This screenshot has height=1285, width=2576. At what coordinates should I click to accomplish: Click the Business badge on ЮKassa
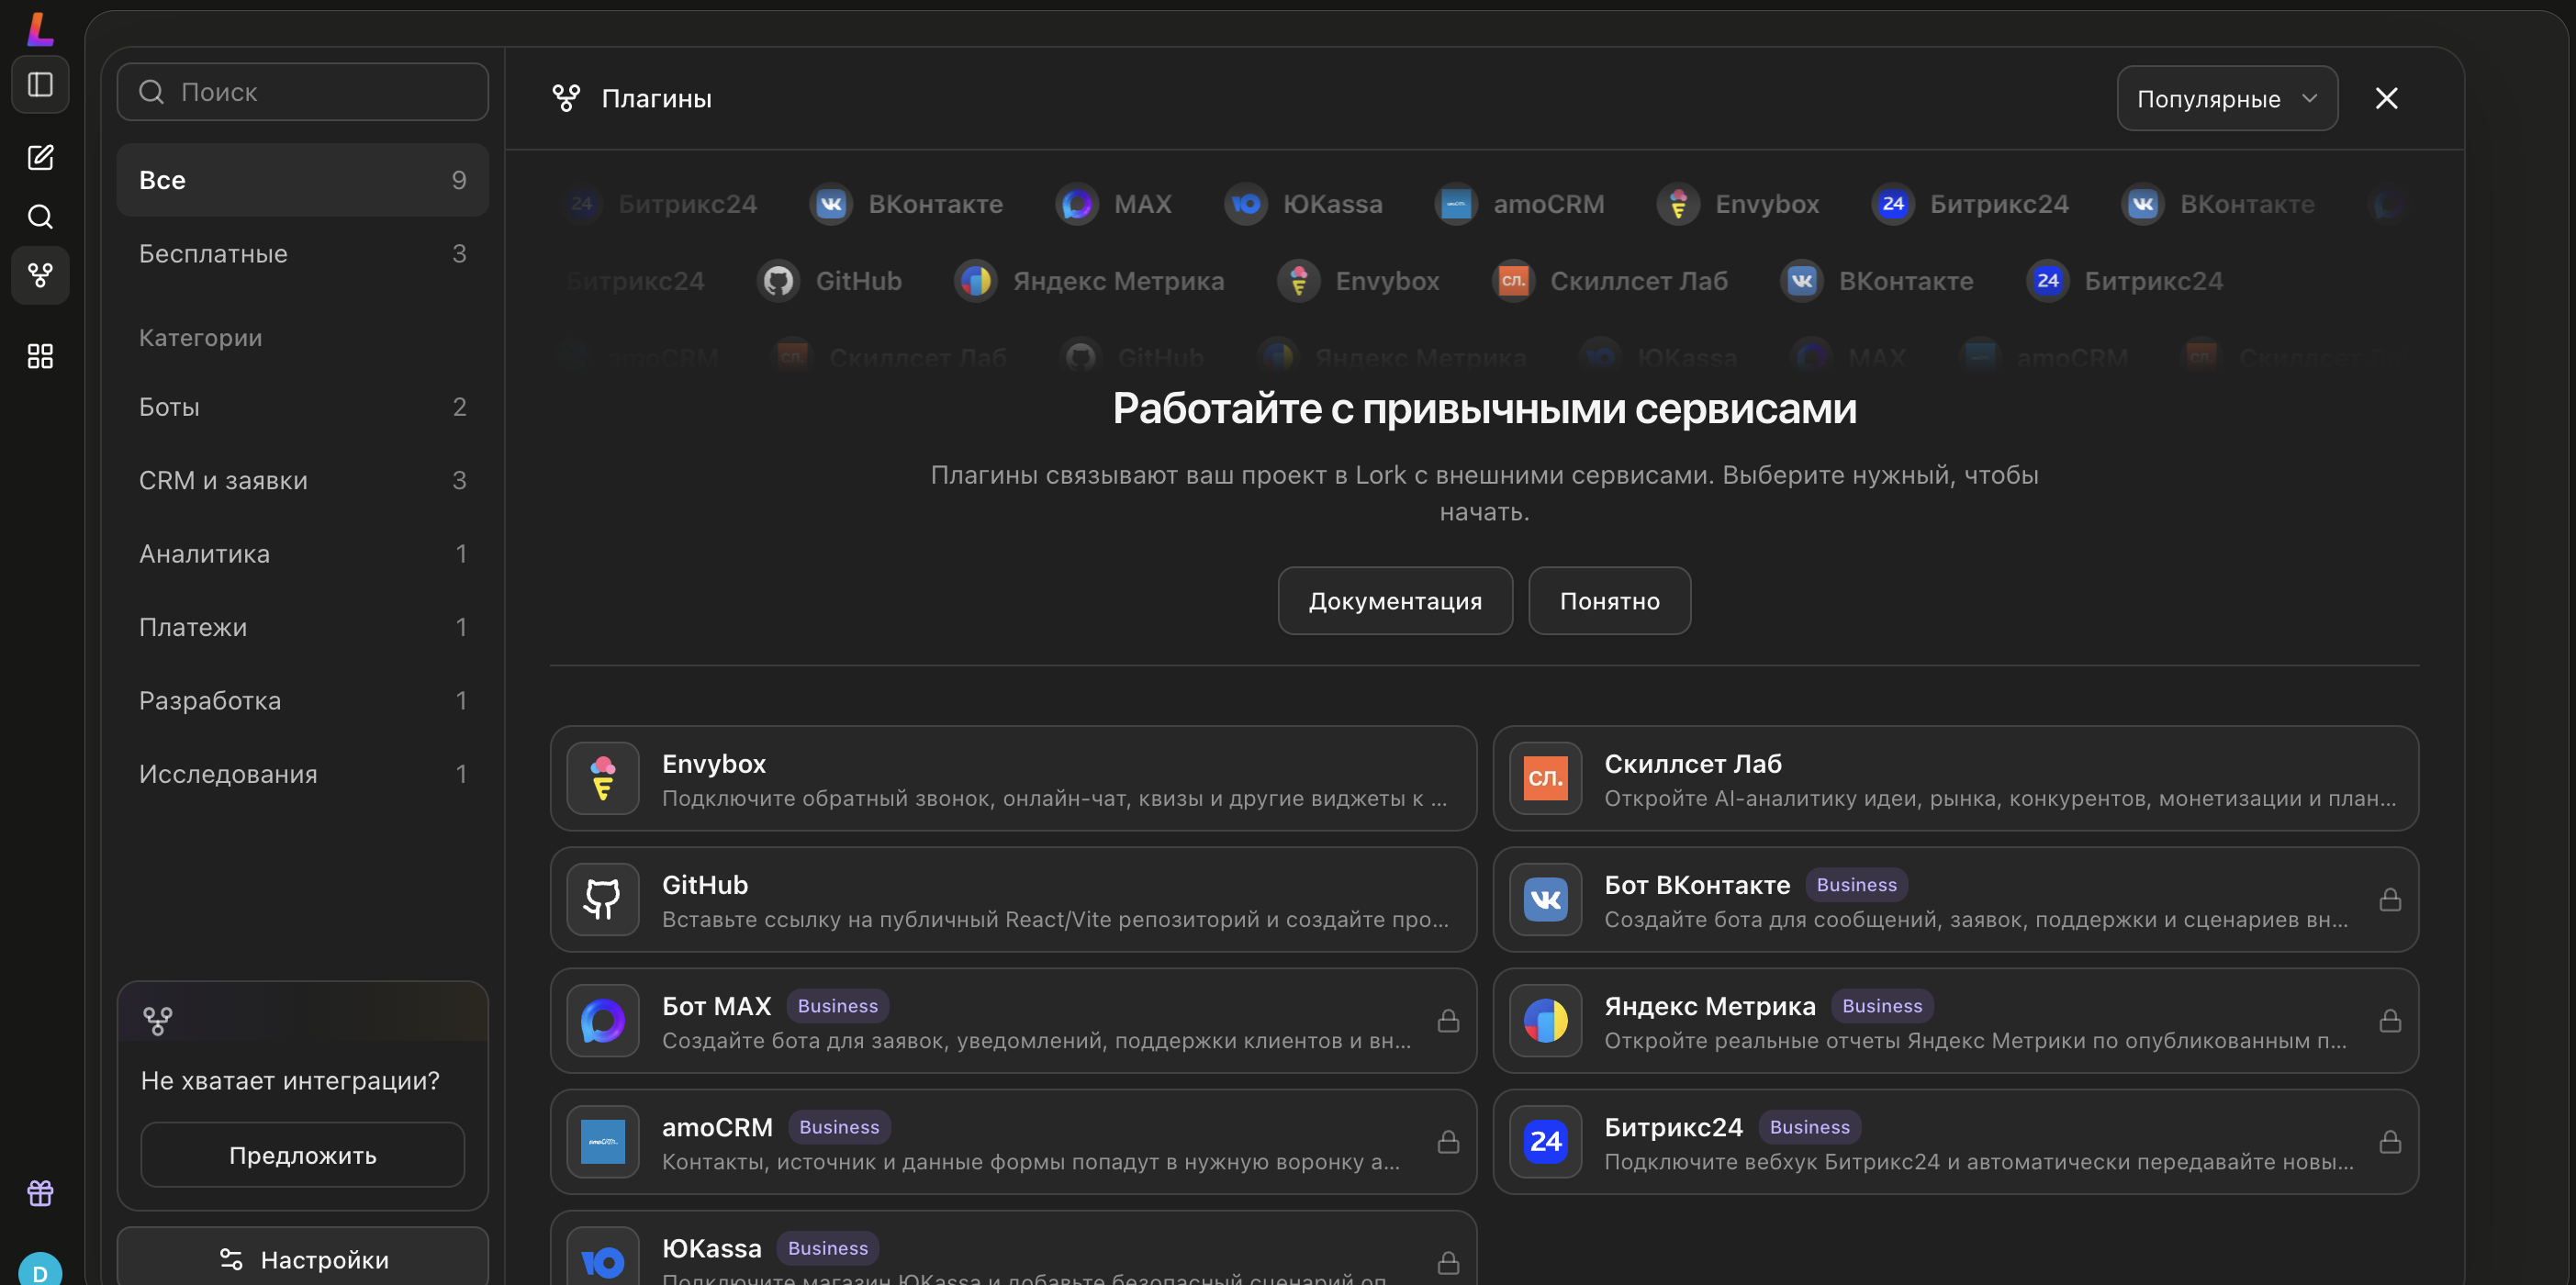coord(827,1247)
